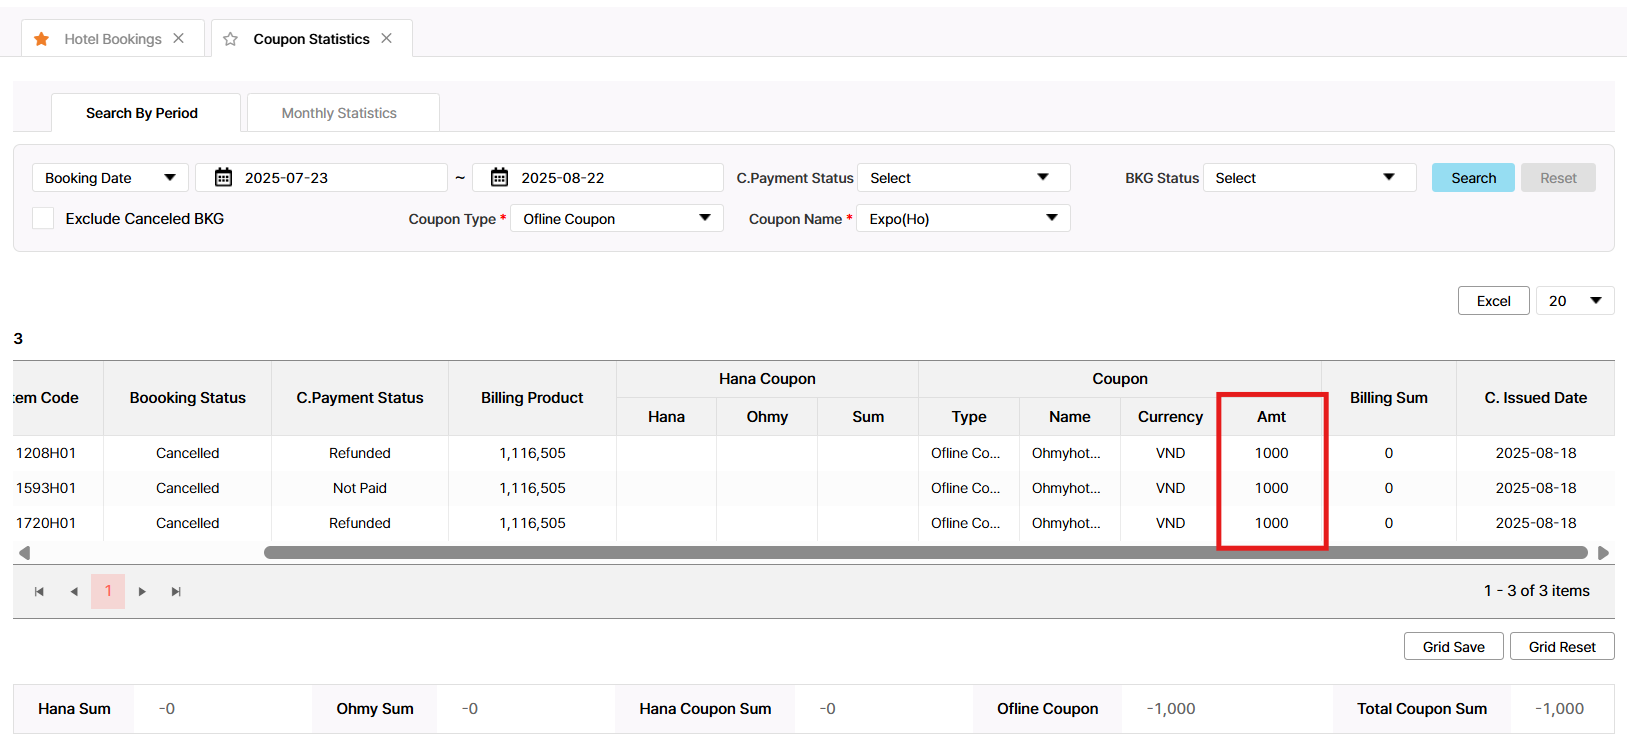The height and width of the screenshot is (755, 1627).
Task: Open the Coupon Type dropdown
Action: (x=616, y=218)
